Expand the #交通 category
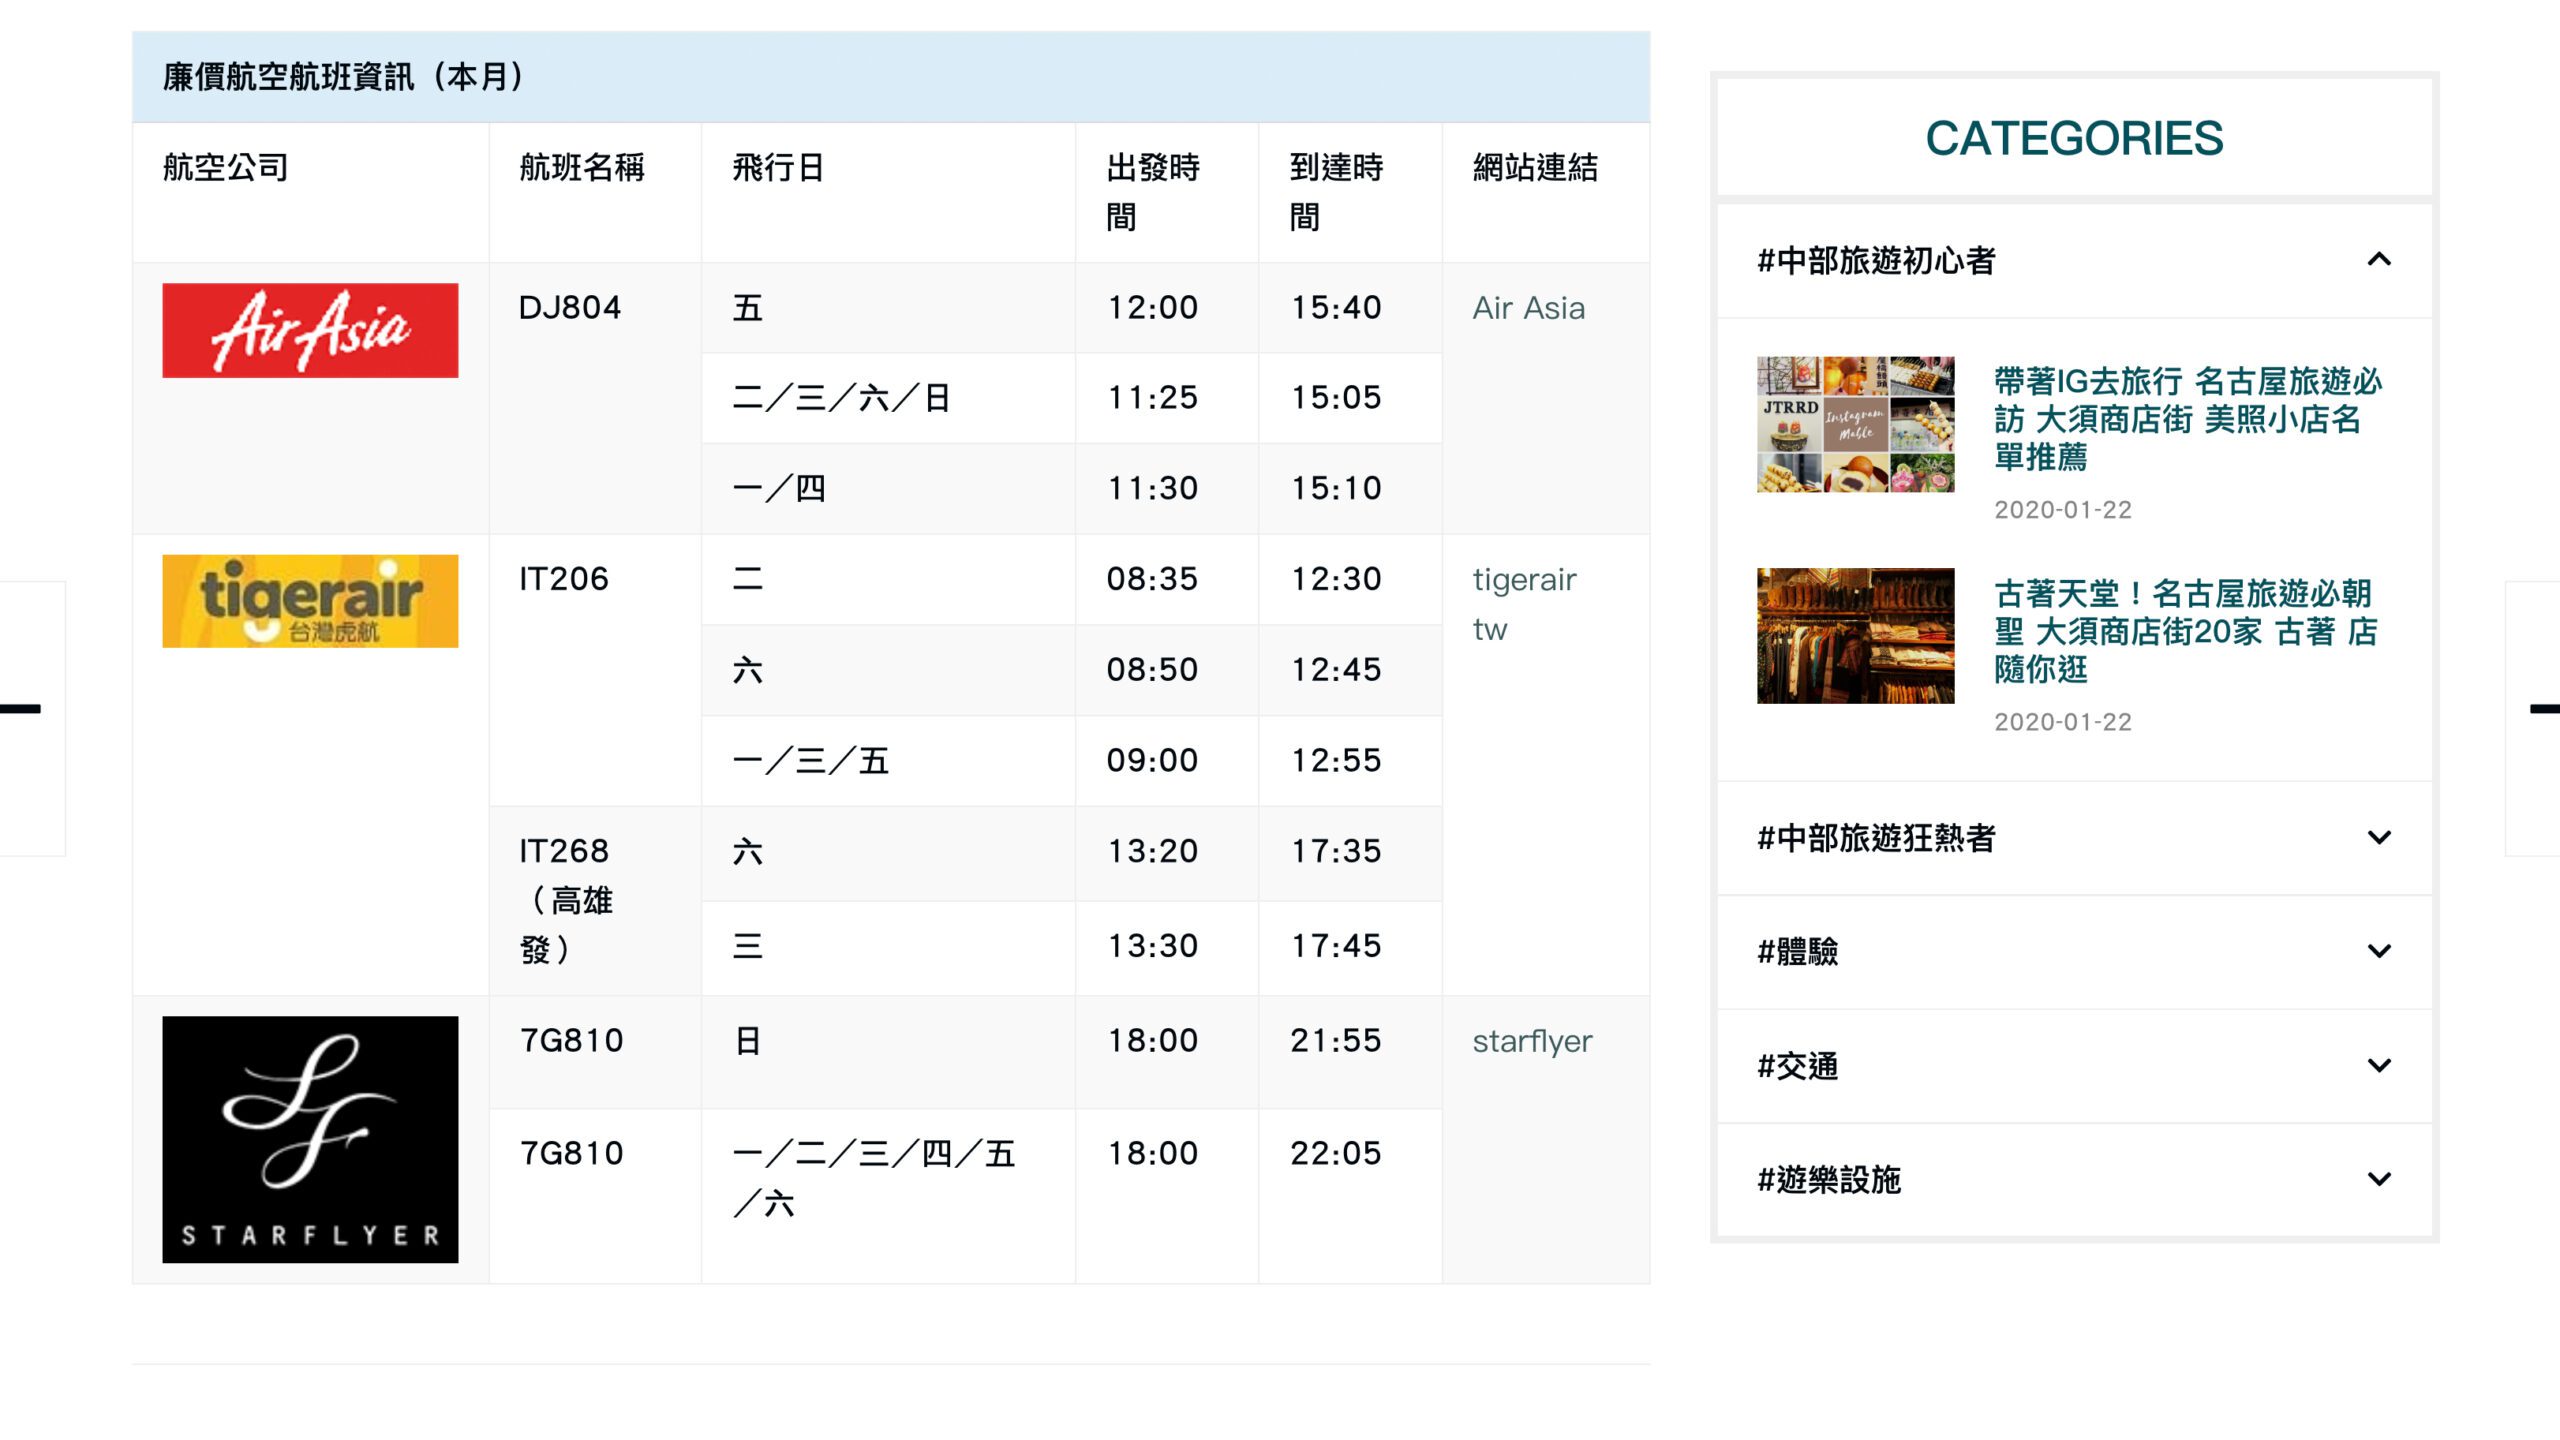This screenshot has height=1440, width=2560. coord(2074,1065)
